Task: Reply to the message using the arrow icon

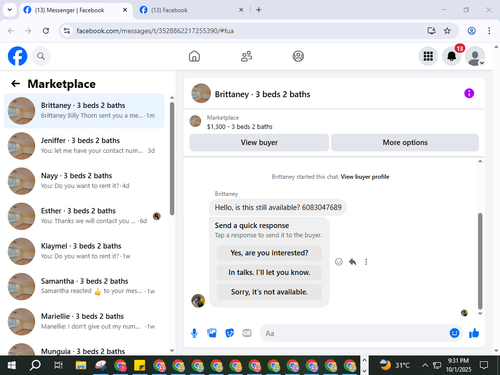Action: (x=353, y=262)
